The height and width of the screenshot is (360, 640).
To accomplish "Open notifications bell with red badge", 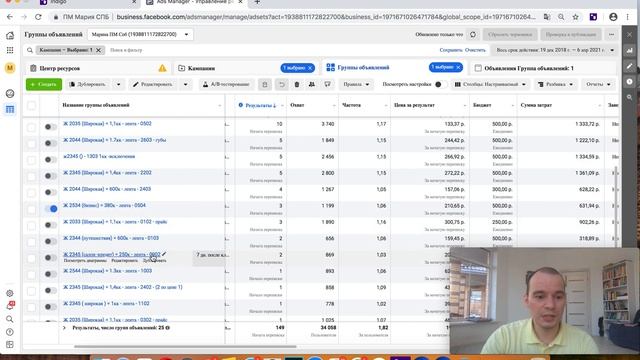I will (x=10, y=306).
